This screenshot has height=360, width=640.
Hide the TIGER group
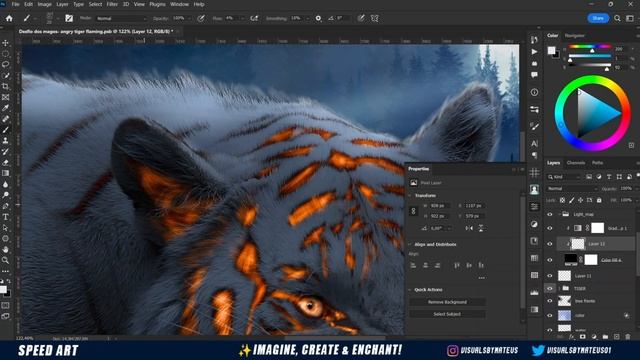[x=550, y=289]
